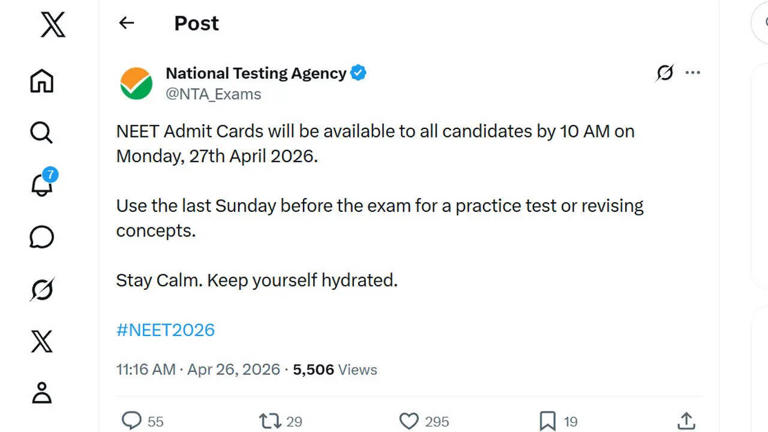
Task: Bookmark the National Testing Agency post
Action: point(547,421)
